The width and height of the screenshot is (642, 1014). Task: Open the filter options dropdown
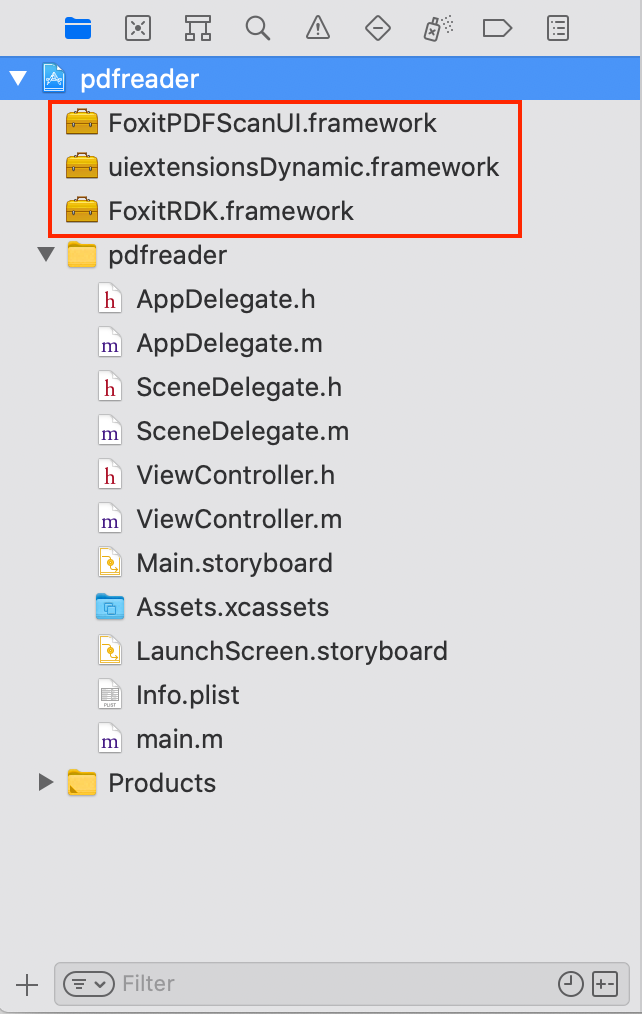pos(89,985)
